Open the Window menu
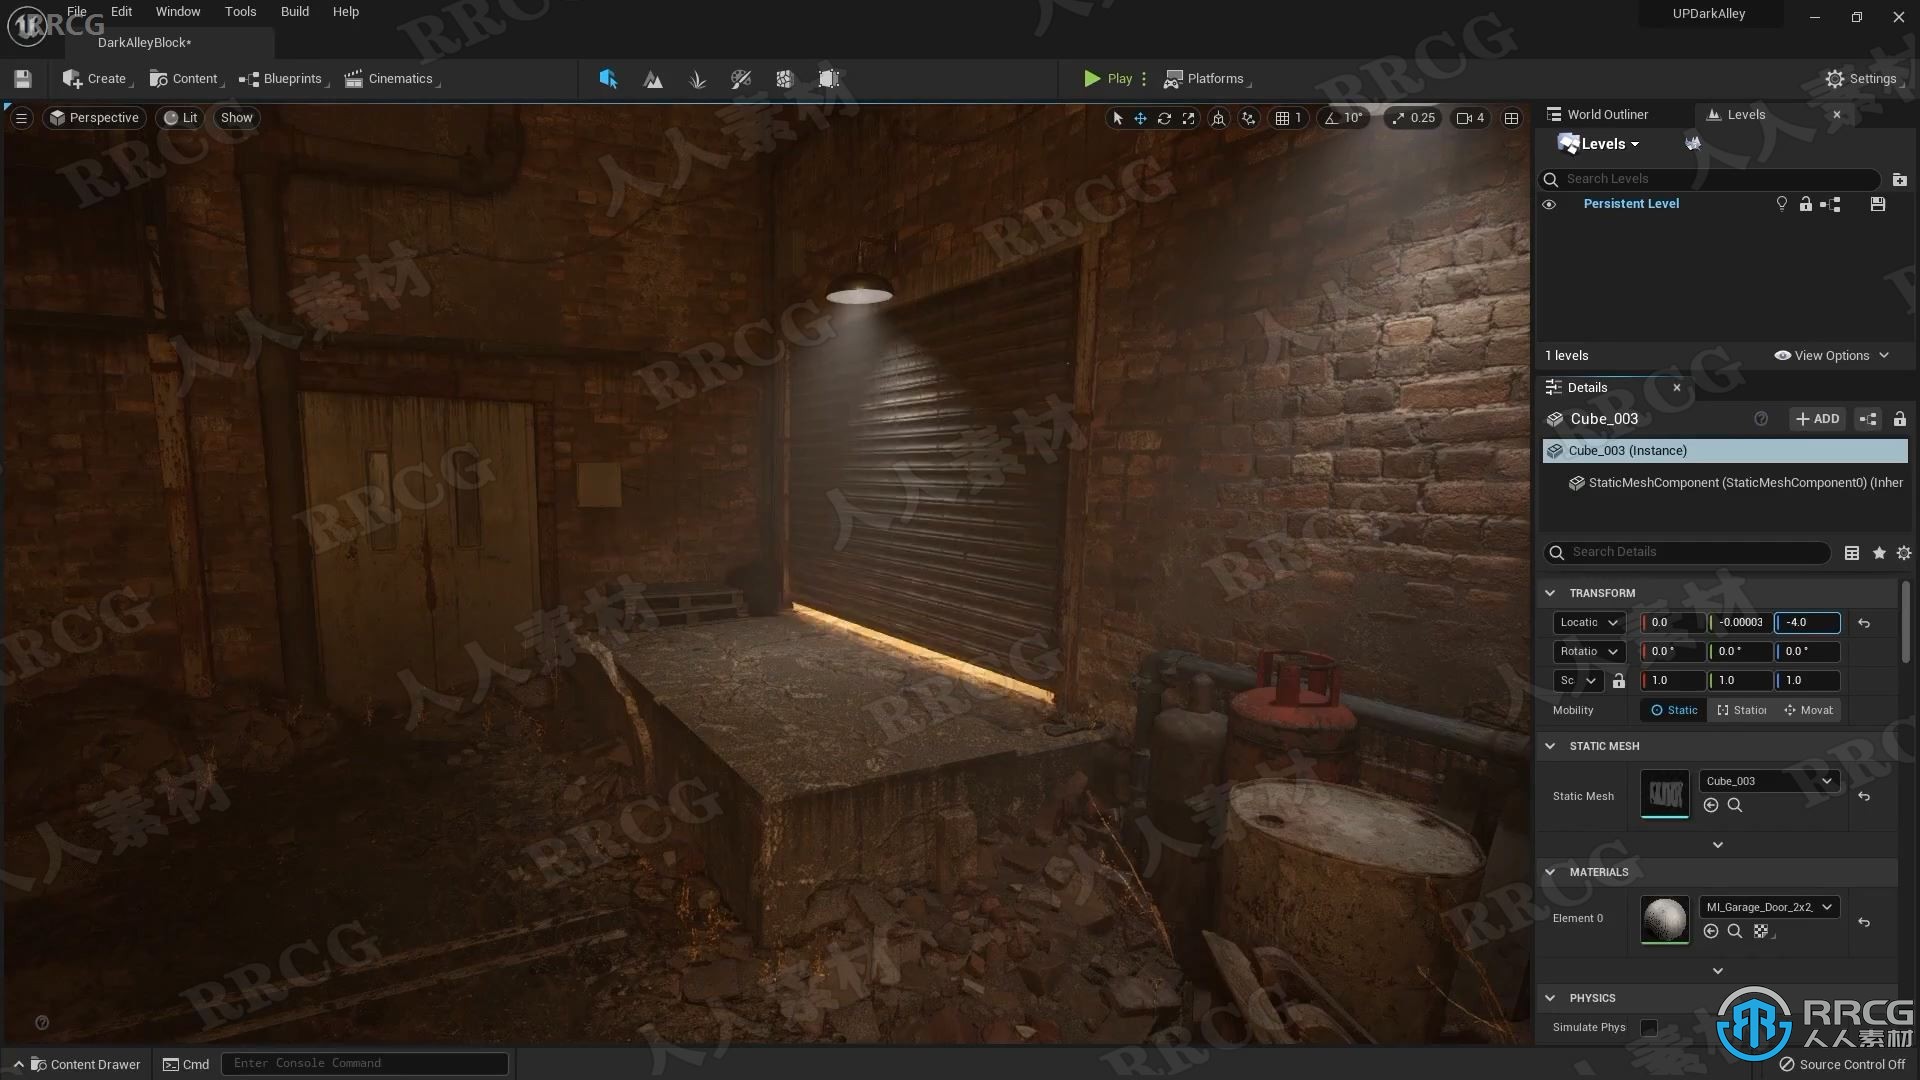The image size is (1920, 1080). (177, 11)
